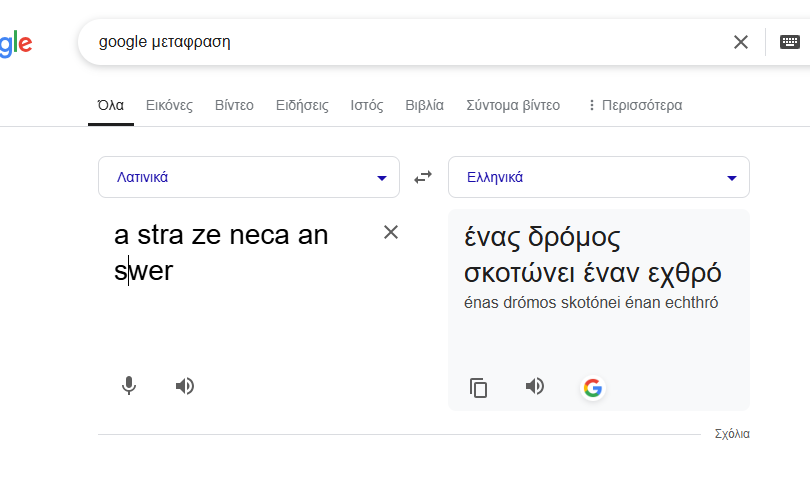Screen dimensions: 810x486
Task: Clear the Google search box text
Action: coord(741,42)
